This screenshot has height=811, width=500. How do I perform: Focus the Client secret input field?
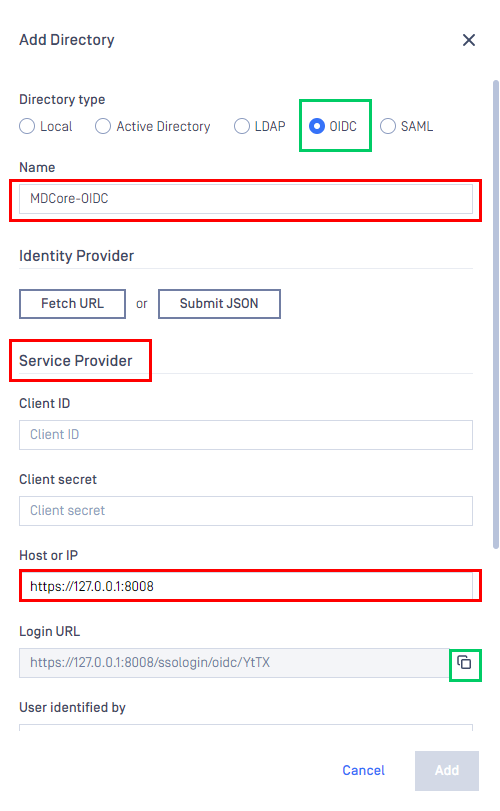(x=246, y=510)
